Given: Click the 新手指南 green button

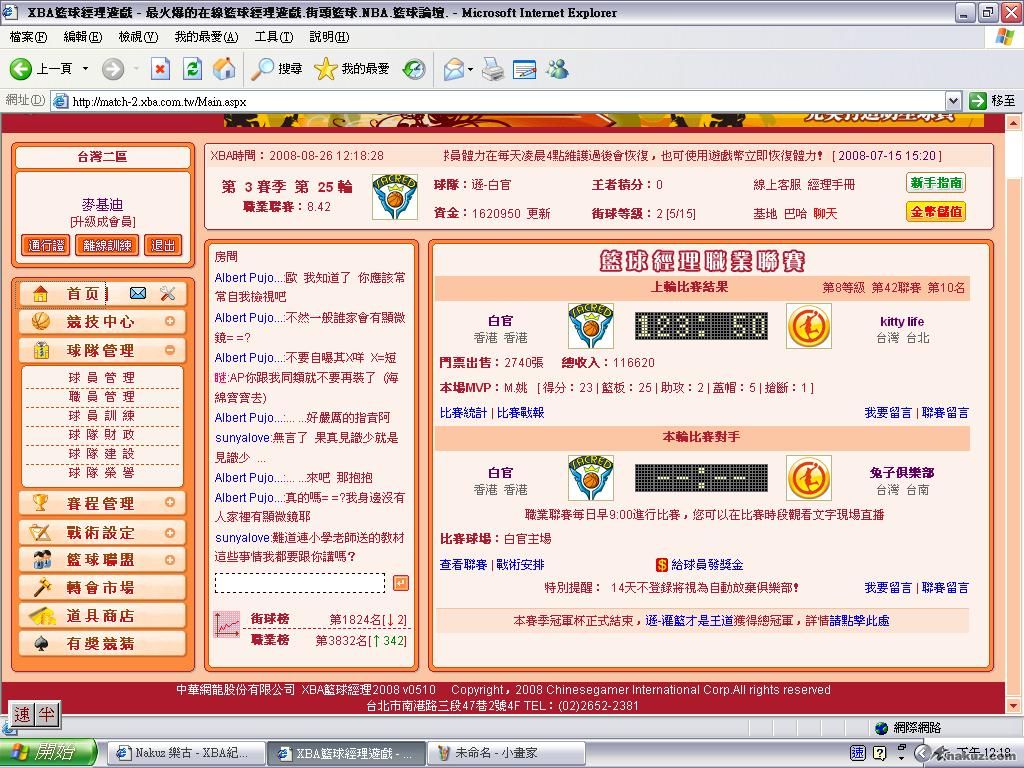Looking at the screenshot, I should (x=936, y=183).
